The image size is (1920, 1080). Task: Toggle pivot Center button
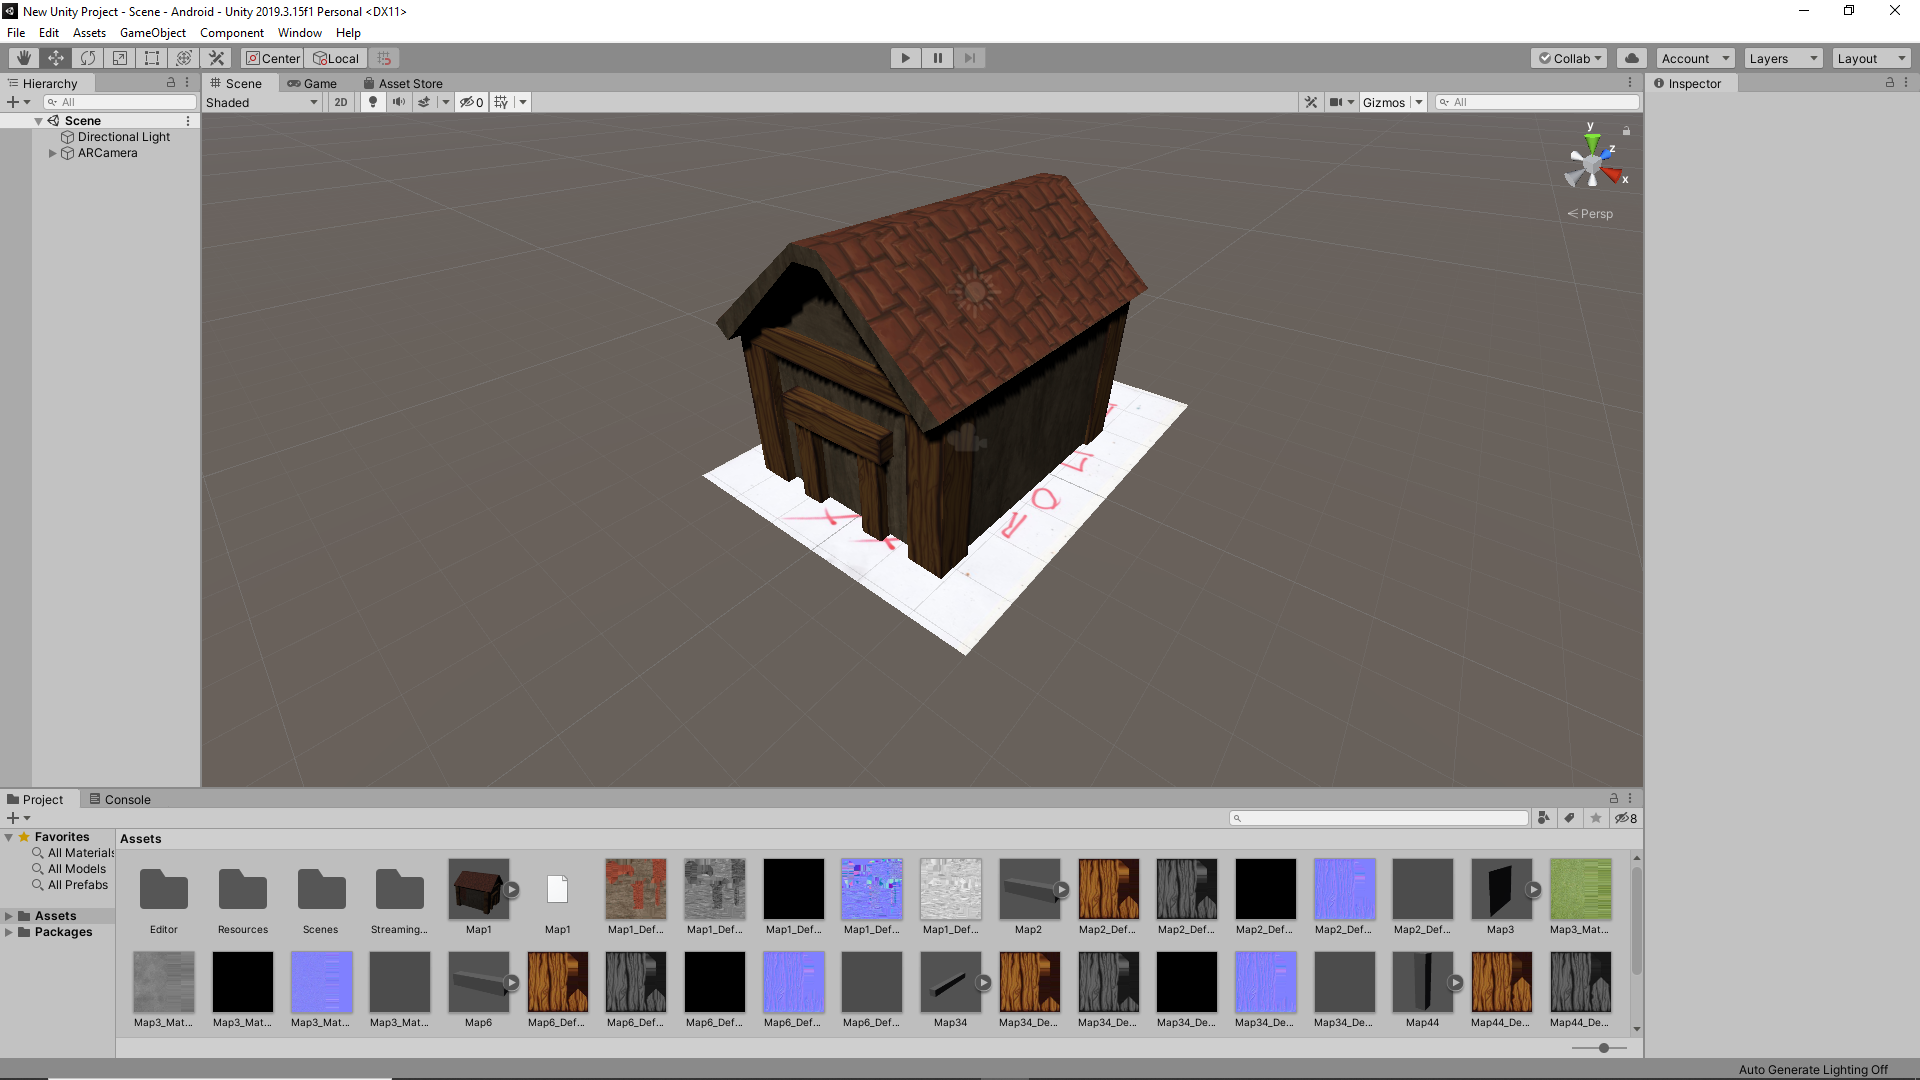point(272,58)
